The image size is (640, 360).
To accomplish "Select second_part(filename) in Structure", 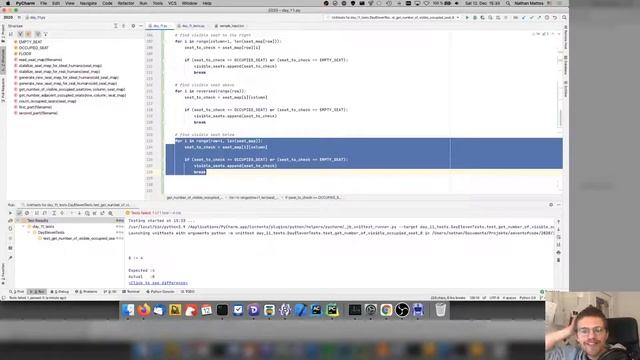I will pyautogui.click(x=38, y=113).
